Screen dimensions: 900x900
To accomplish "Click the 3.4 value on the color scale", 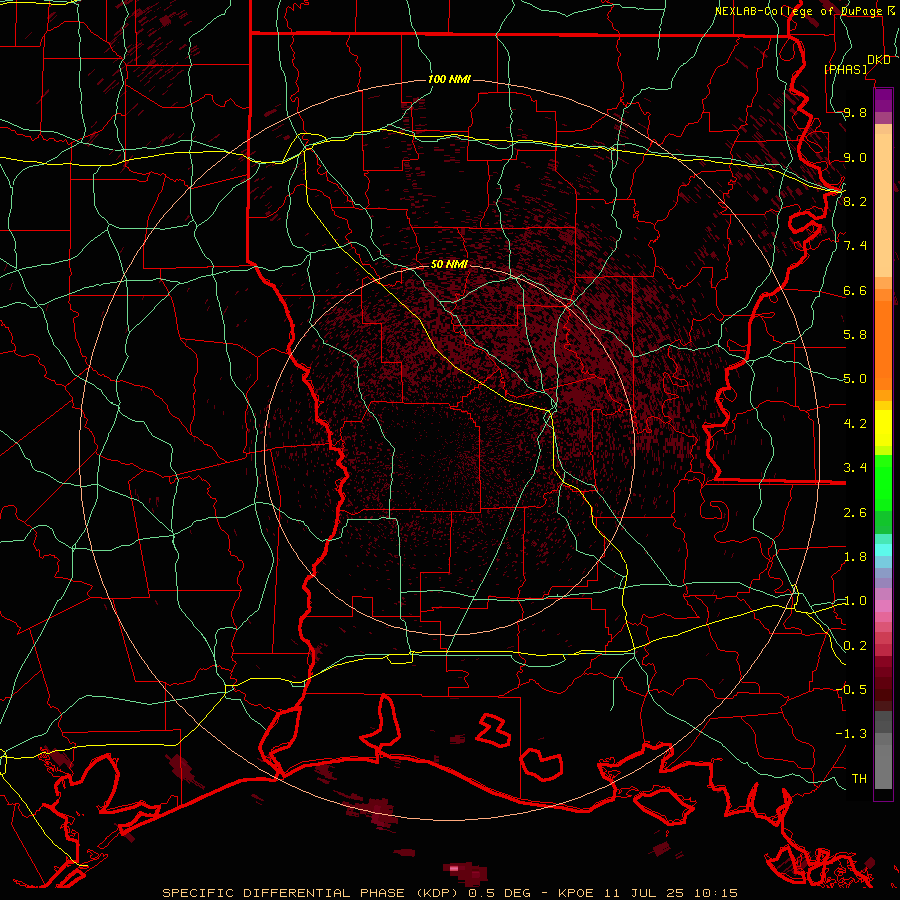I will point(855,468).
